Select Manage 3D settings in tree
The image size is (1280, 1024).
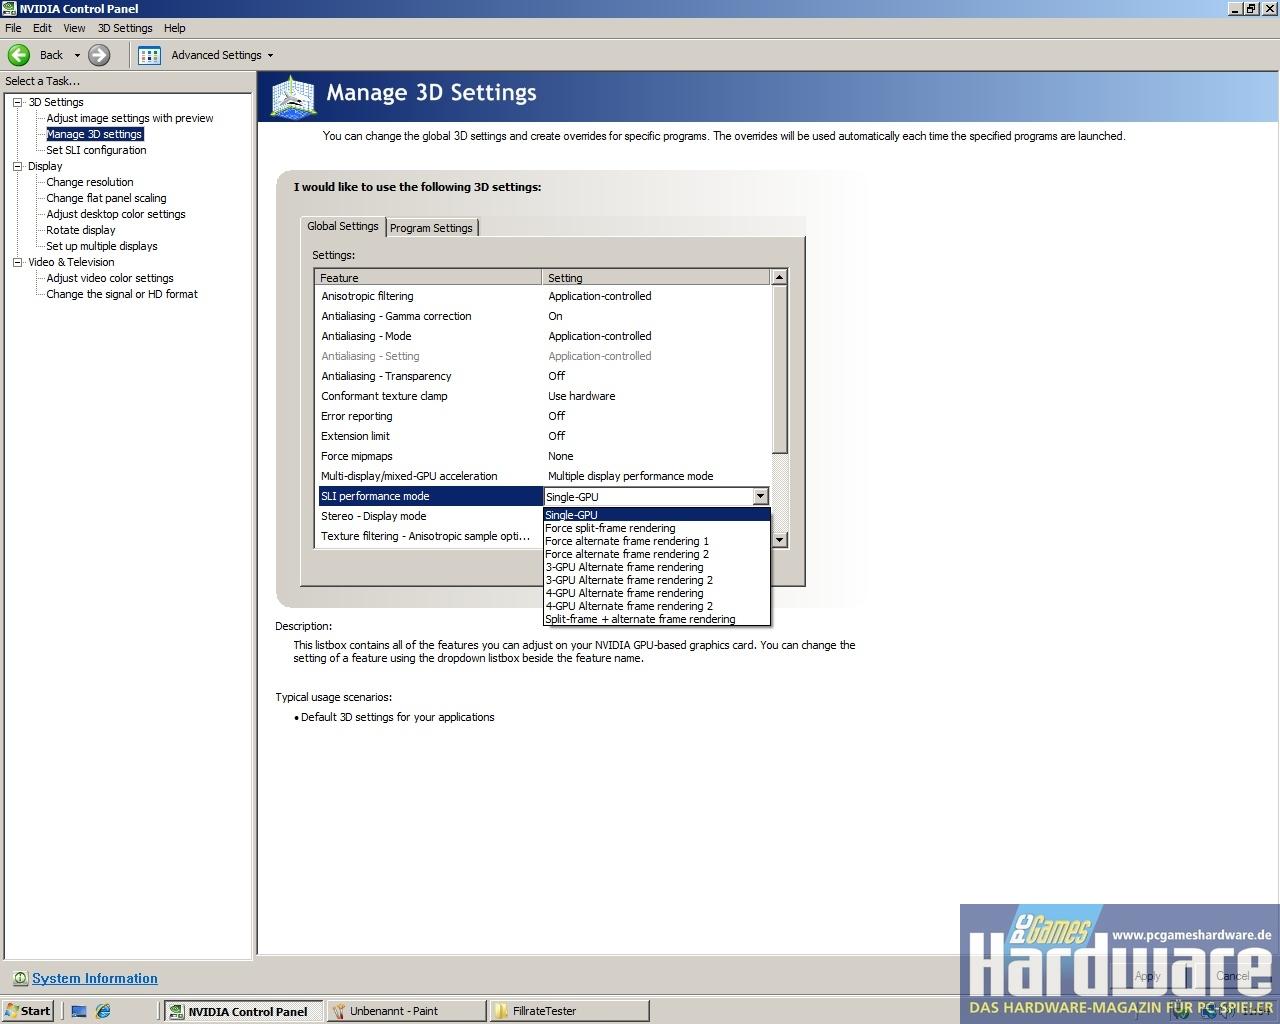pos(94,134)
